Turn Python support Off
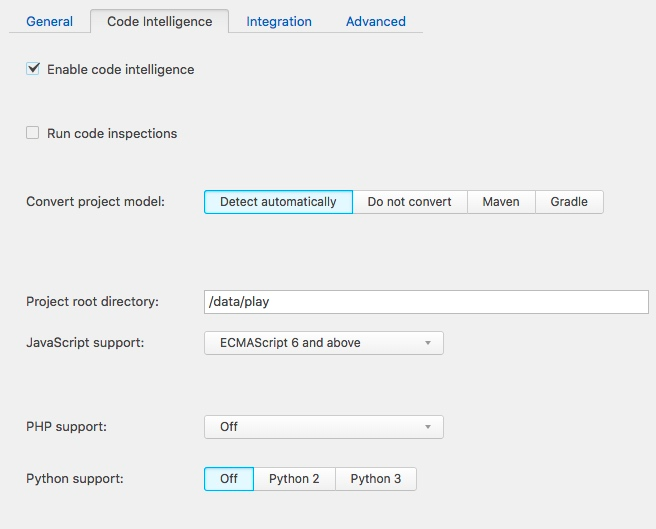The width and height of the screenshot is (656, 529). [229, 479]
